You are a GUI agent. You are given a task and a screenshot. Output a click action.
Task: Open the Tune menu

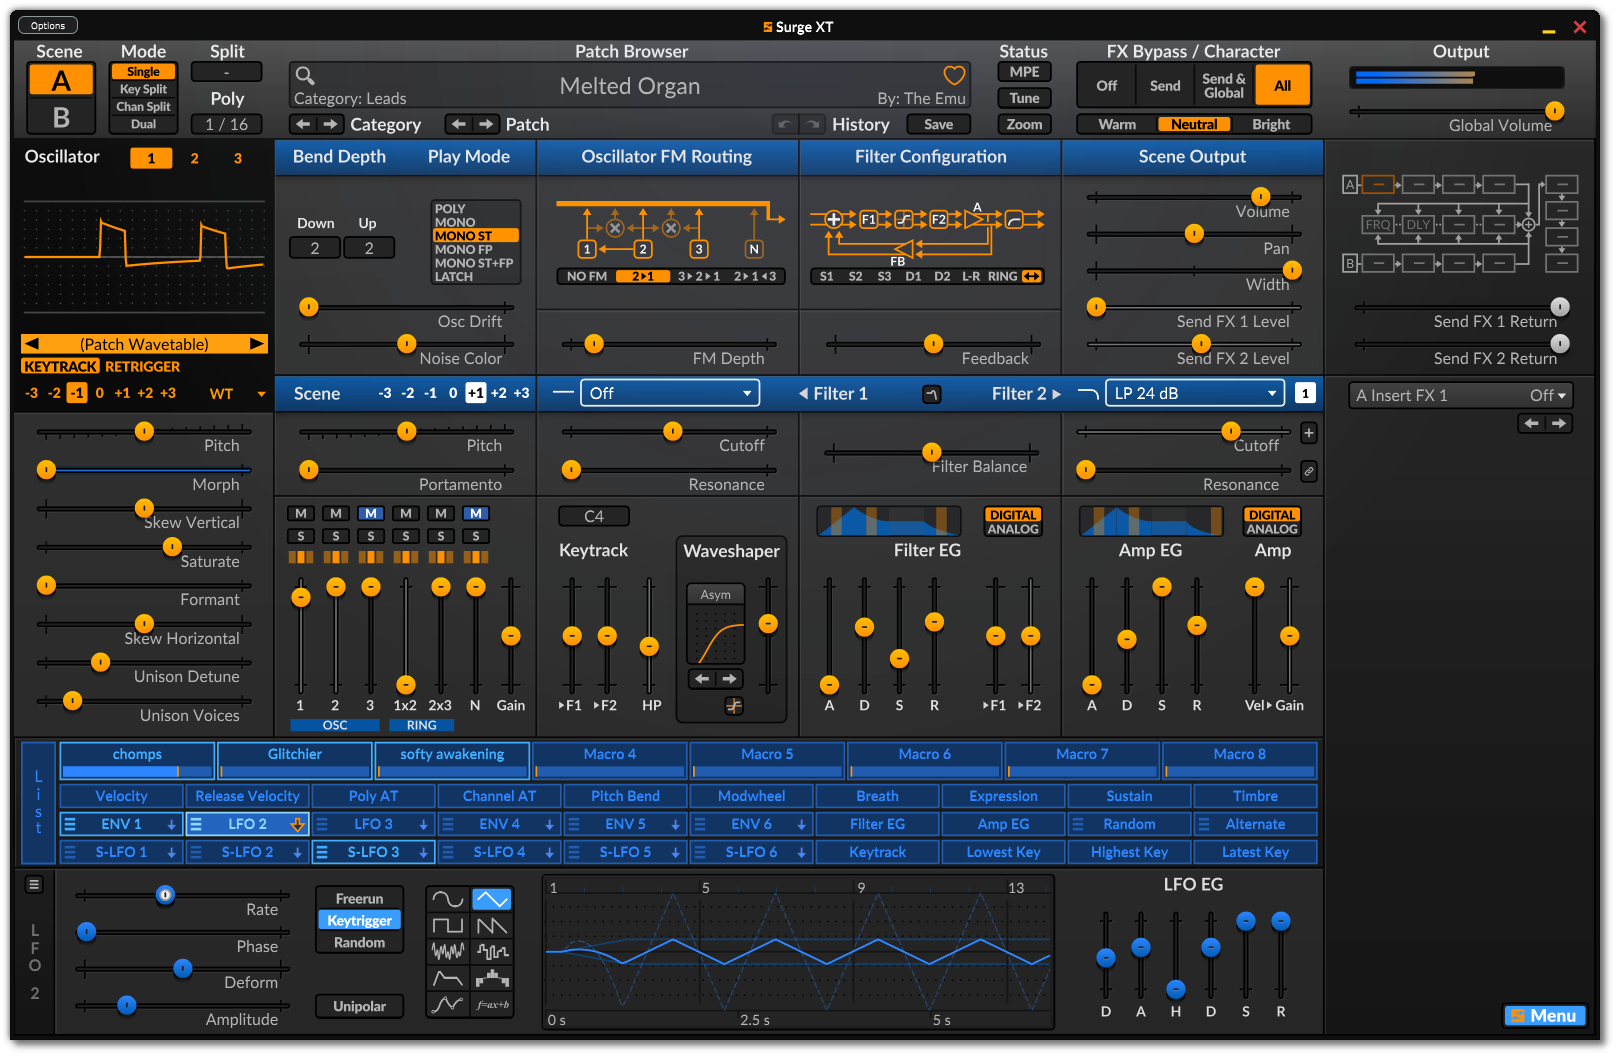click(1024, 98)
